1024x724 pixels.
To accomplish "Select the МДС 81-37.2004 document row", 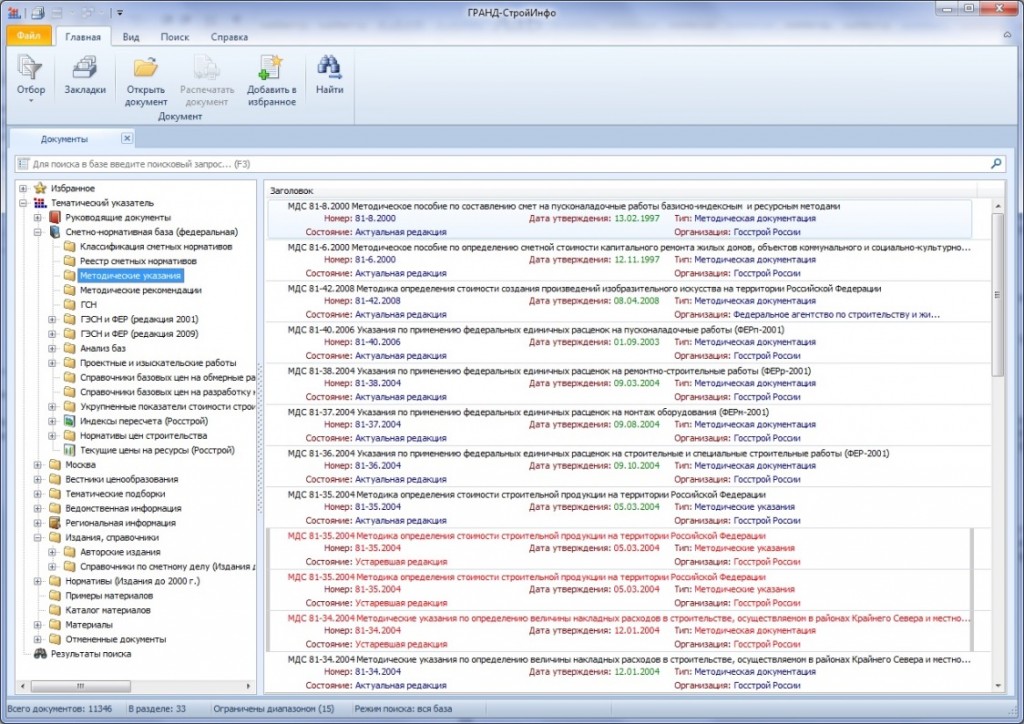I will (620, 424).
